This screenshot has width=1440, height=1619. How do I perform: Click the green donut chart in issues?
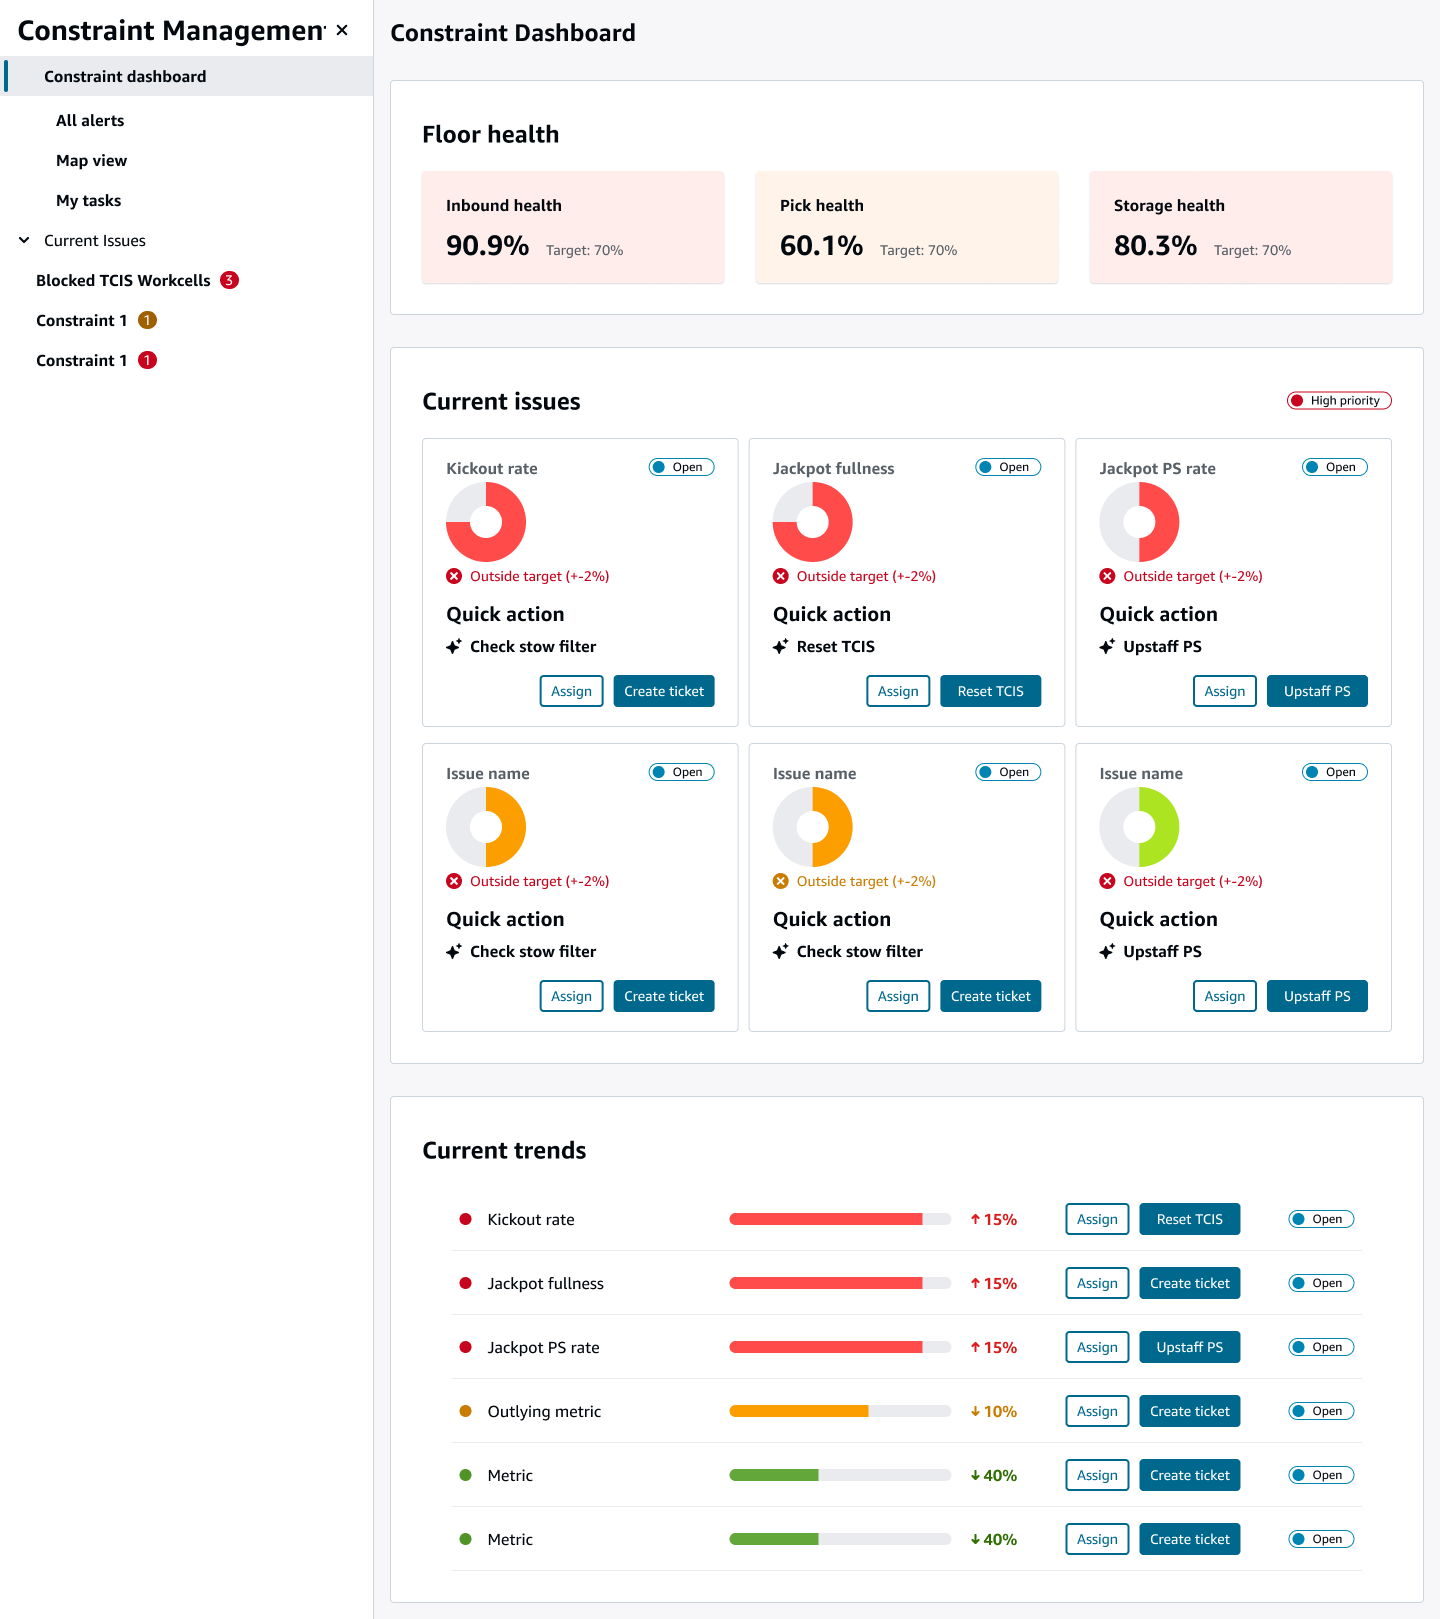point(1139,827)
